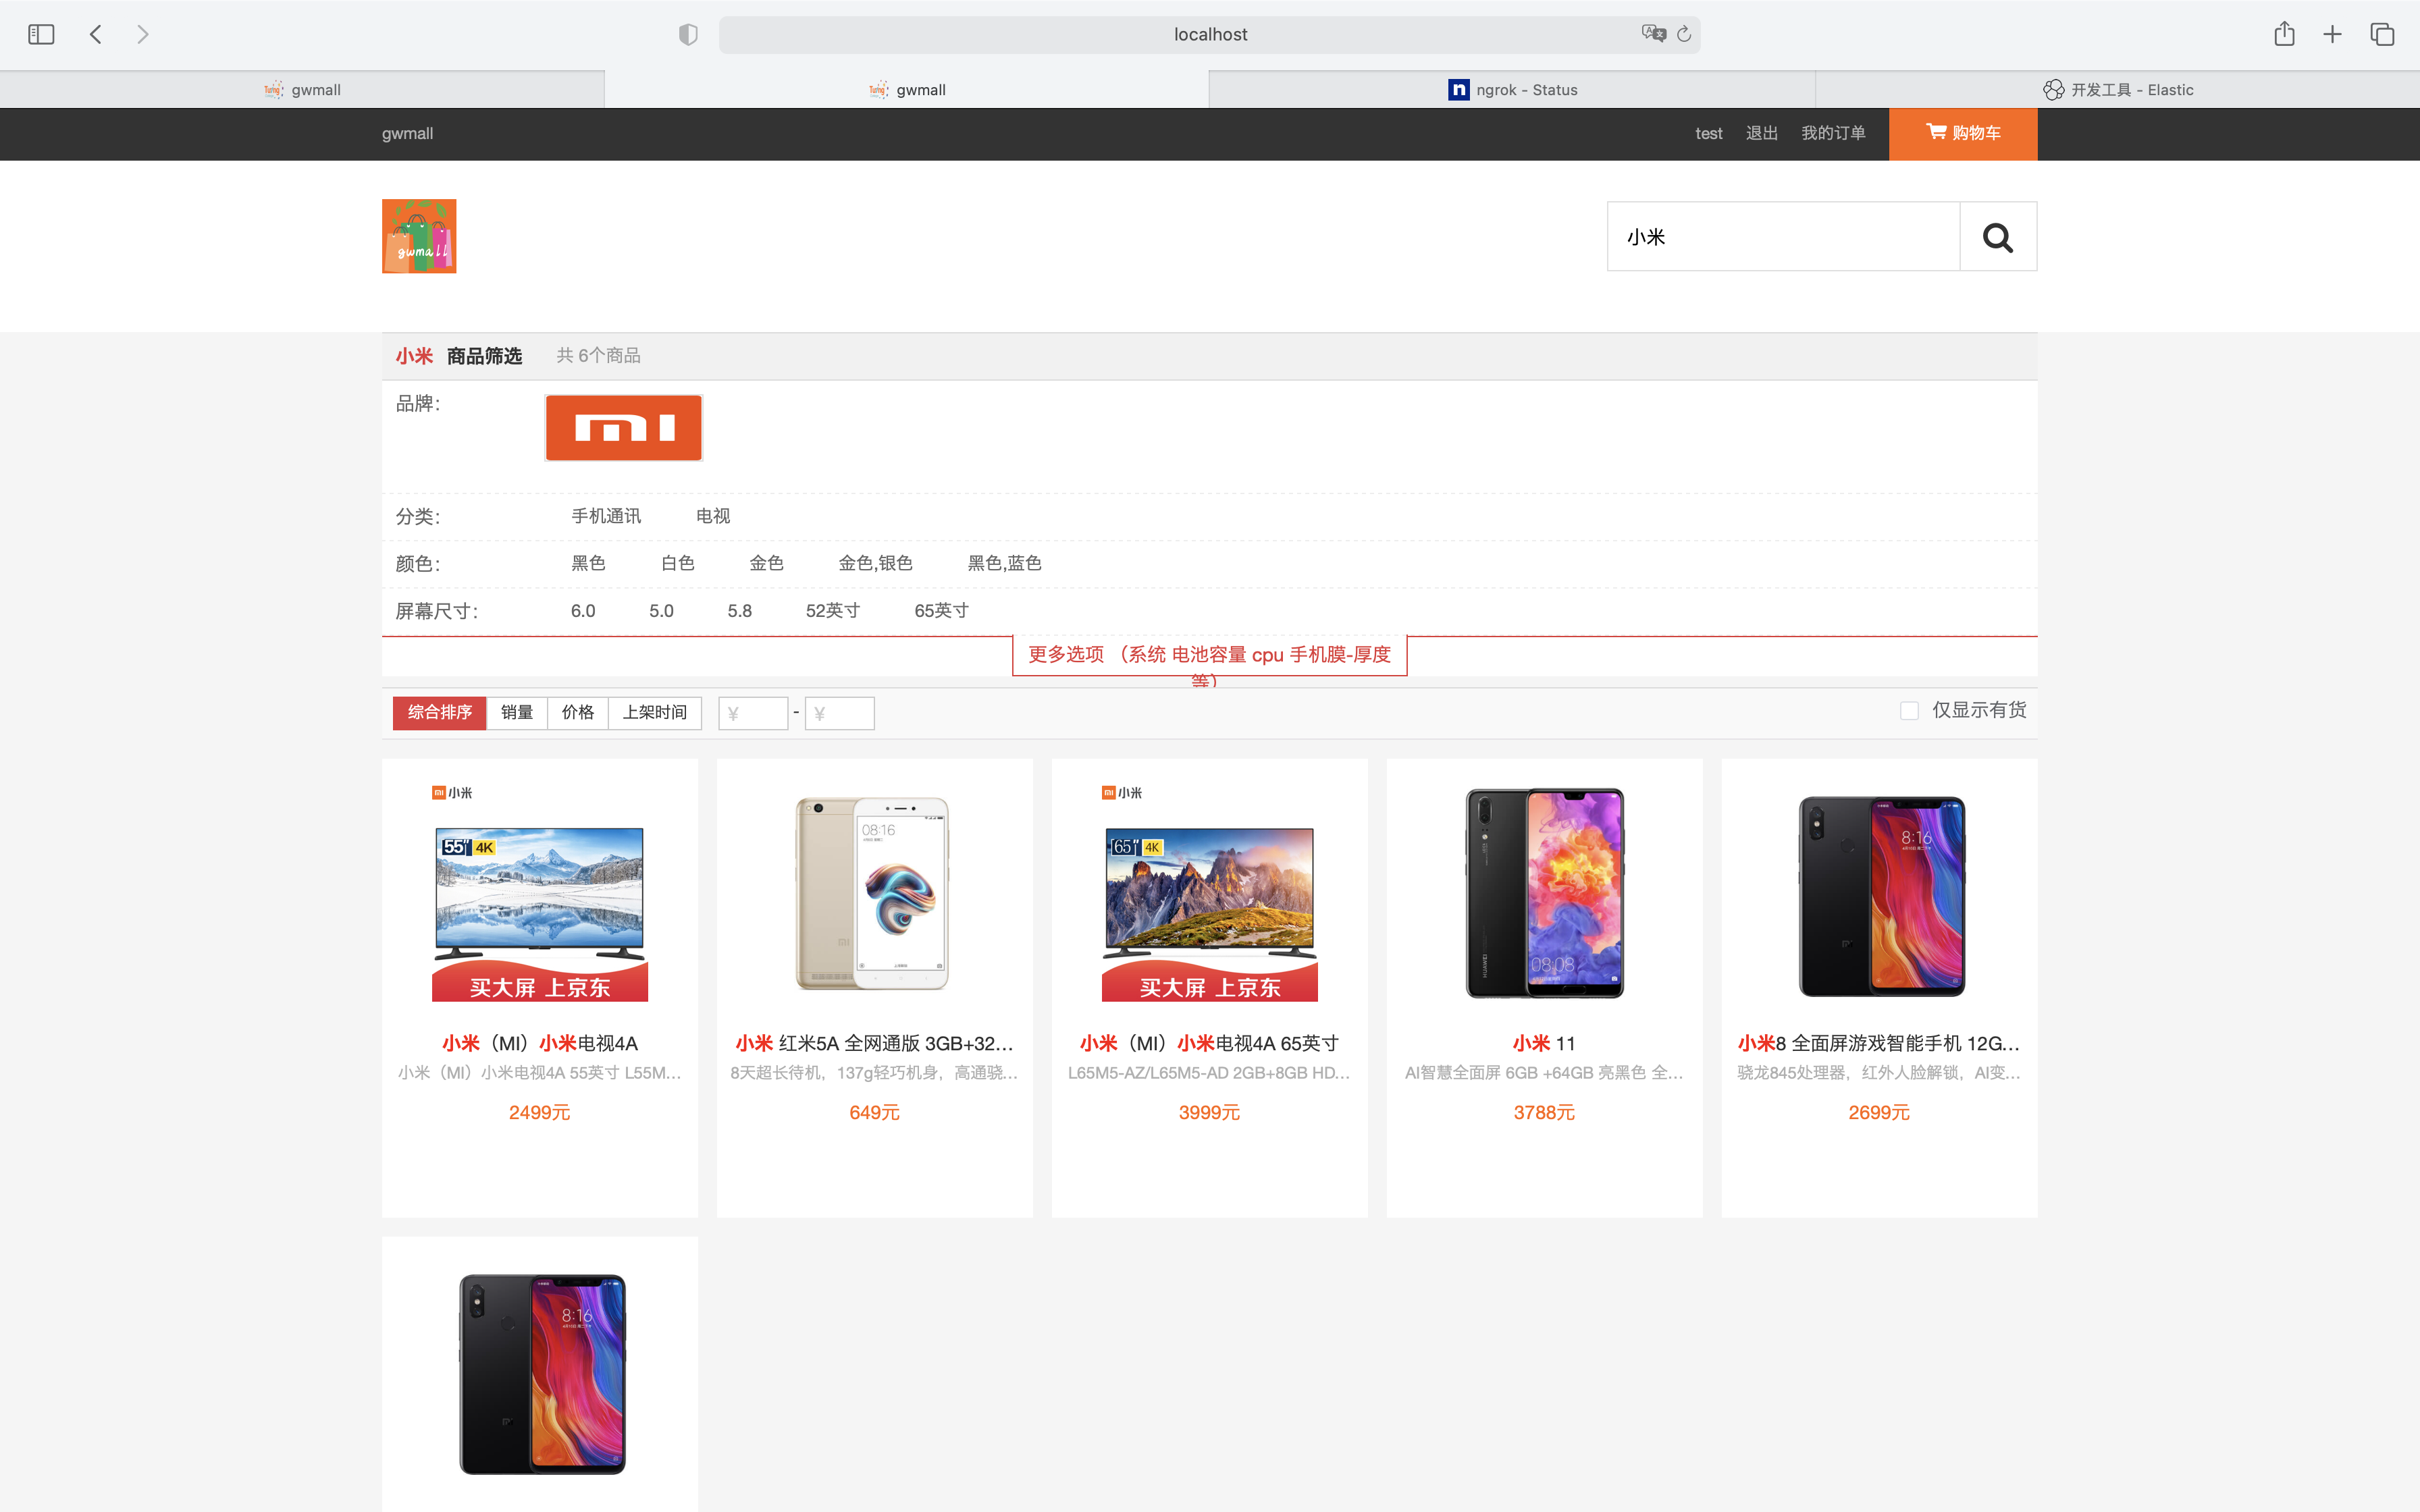
Task: Click the privacy shield icon
Action: 688,34
